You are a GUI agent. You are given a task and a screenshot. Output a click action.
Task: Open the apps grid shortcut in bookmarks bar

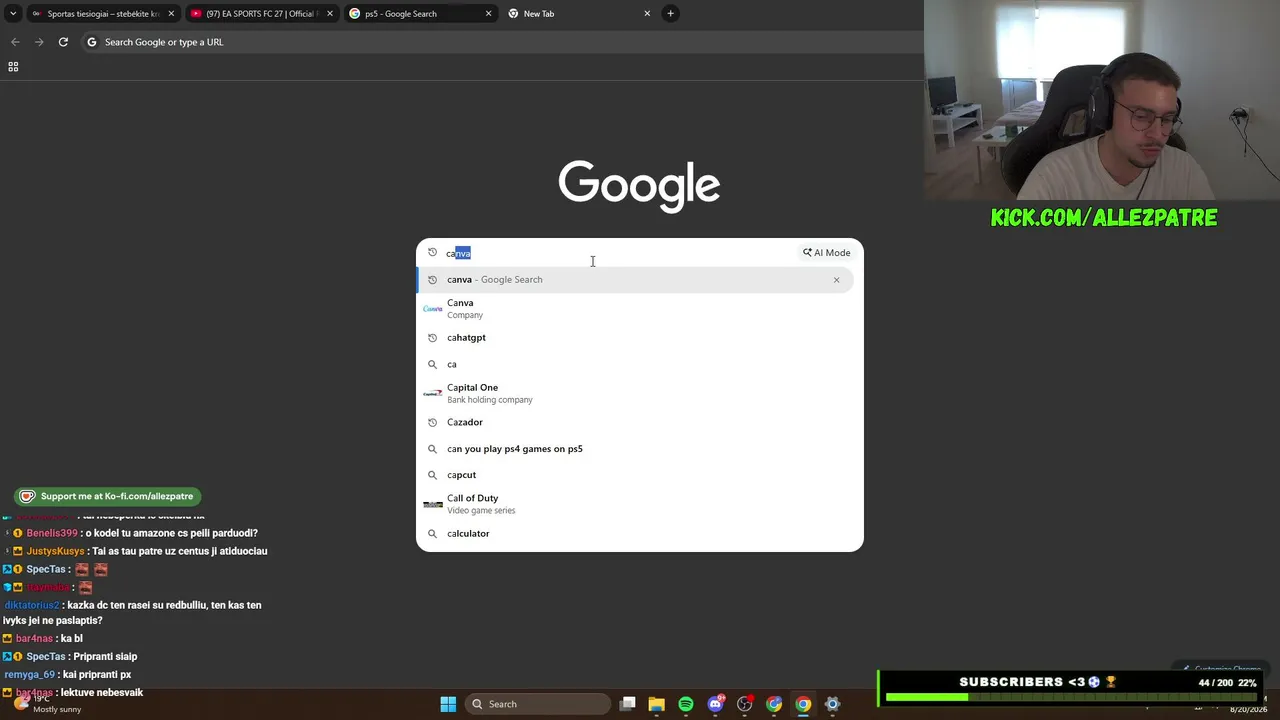click(13, 67)
